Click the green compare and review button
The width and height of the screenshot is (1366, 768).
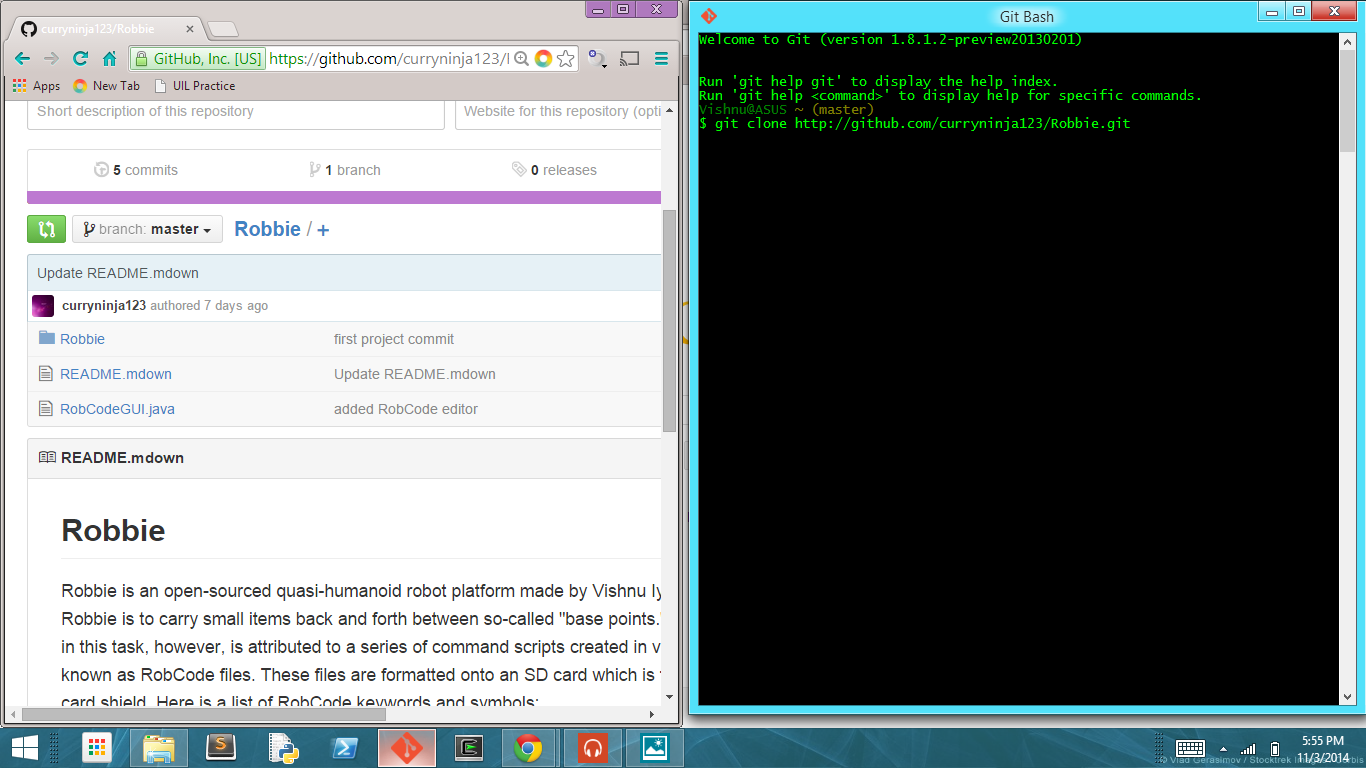tap(46, 229)
